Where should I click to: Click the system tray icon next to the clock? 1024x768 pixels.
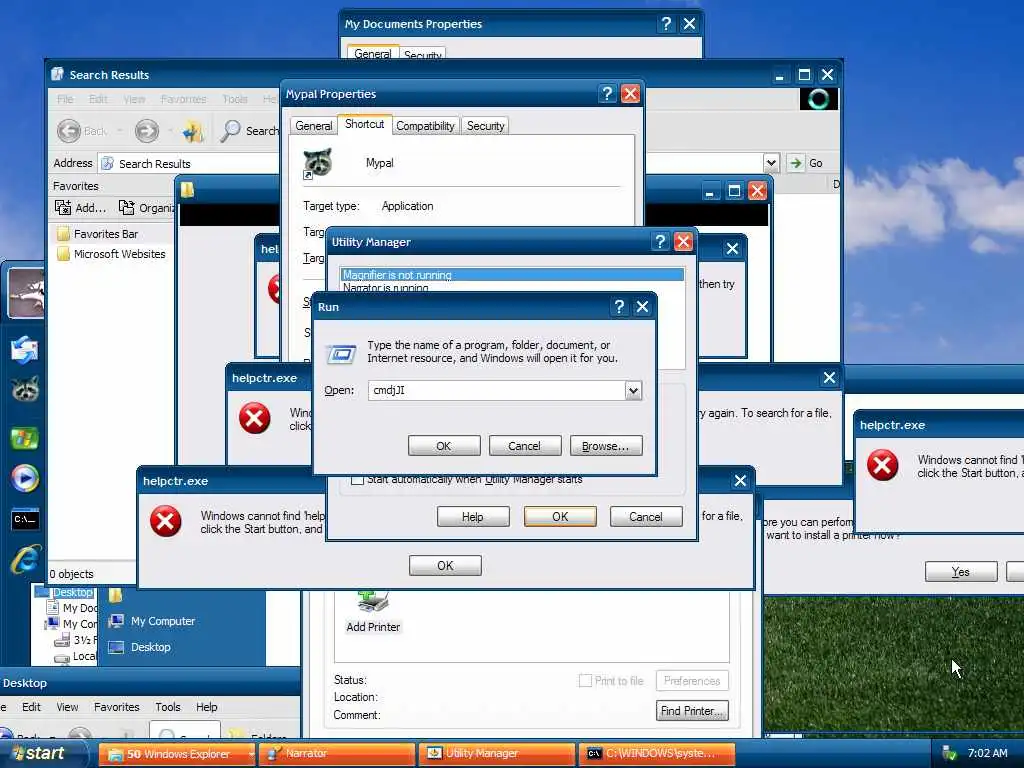click(x=949, y=754)
